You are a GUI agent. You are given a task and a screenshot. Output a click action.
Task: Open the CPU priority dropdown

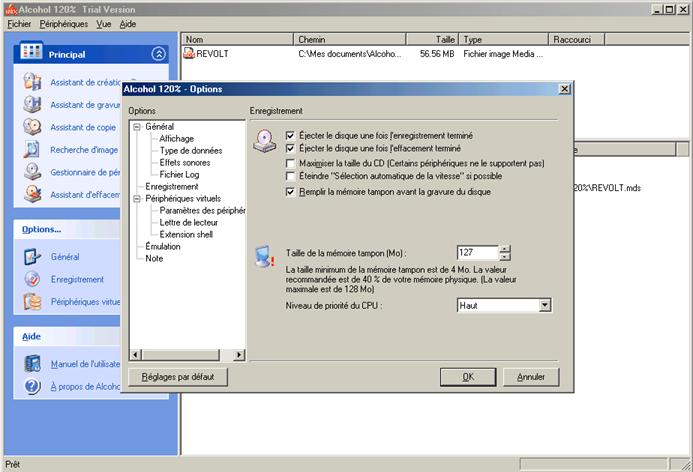coord(545,305)
